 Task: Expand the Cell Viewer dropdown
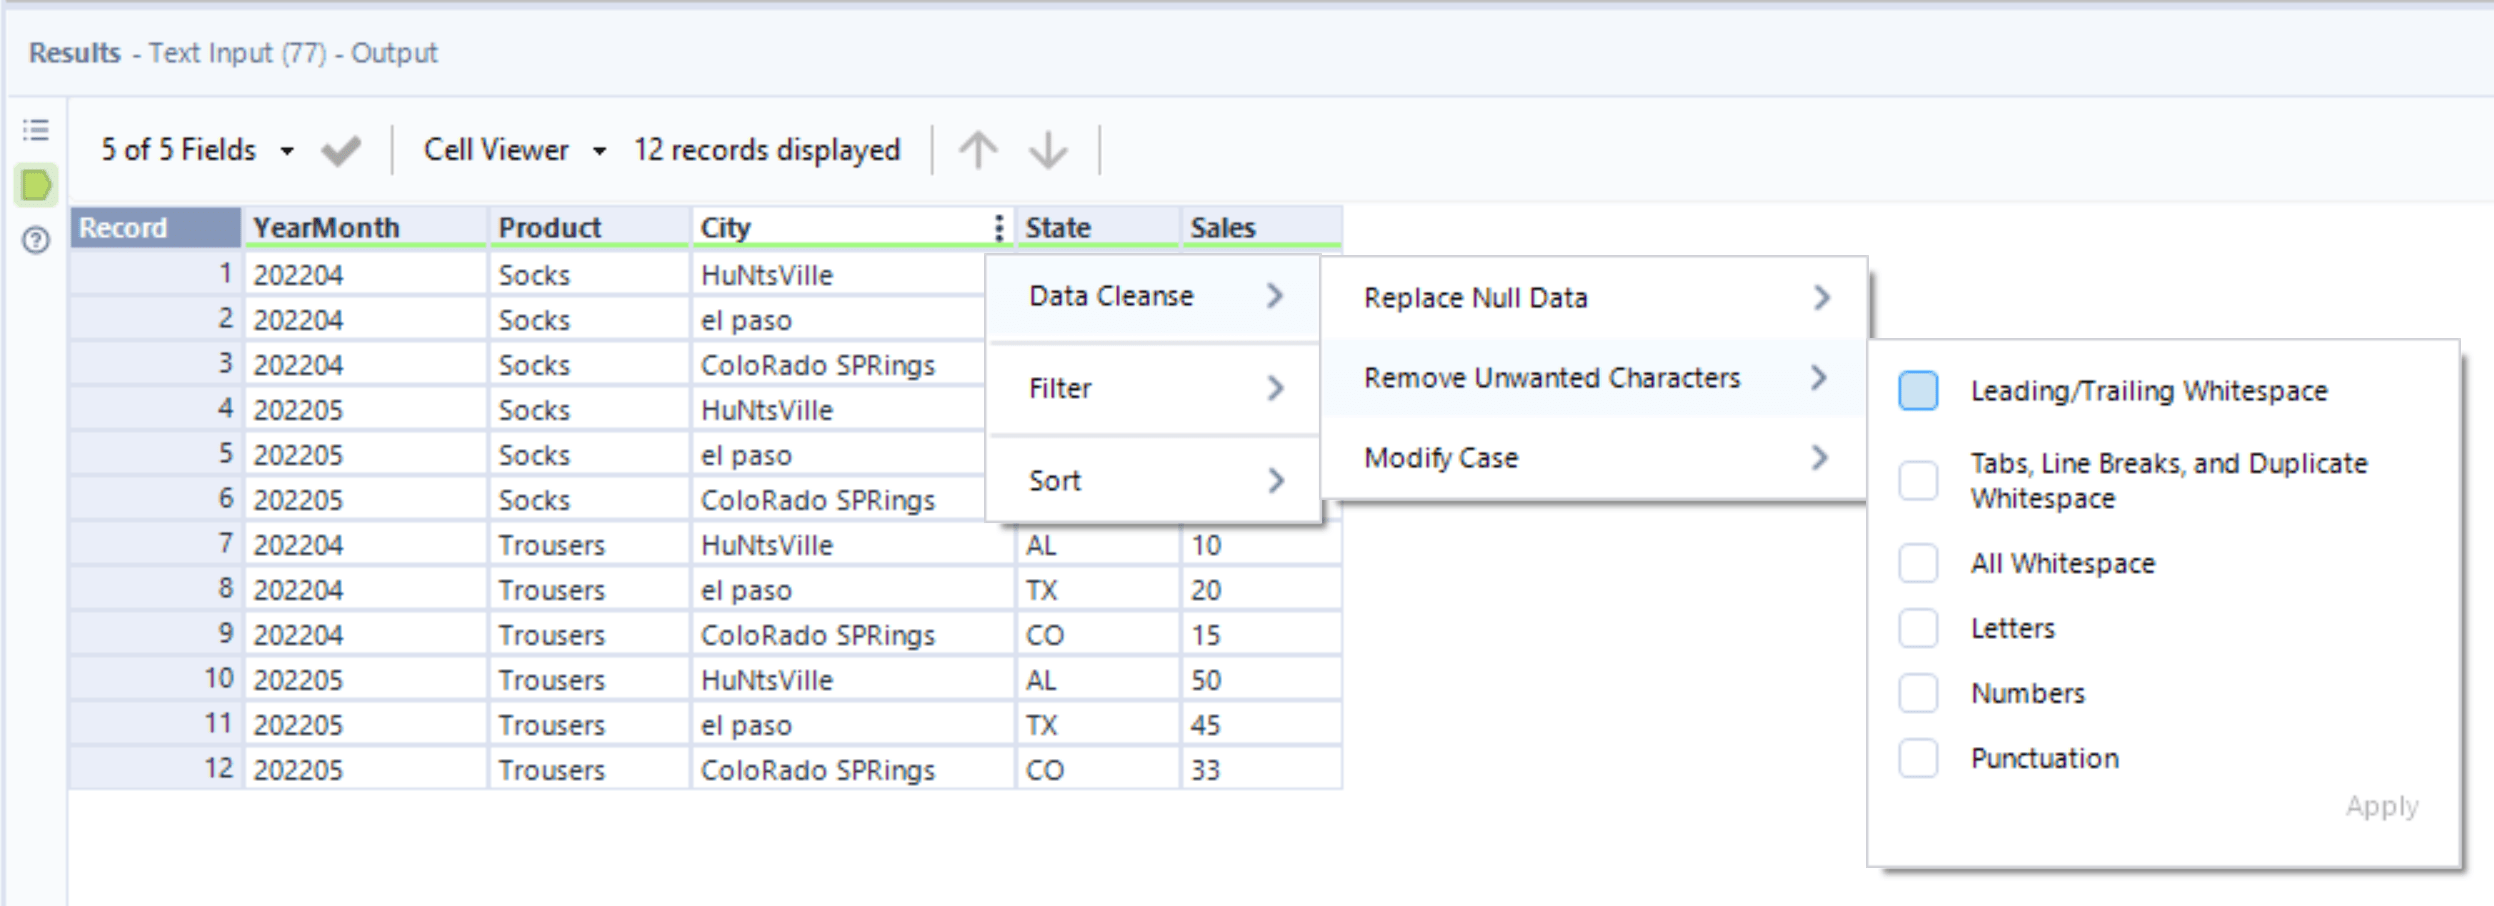point(514,150)
